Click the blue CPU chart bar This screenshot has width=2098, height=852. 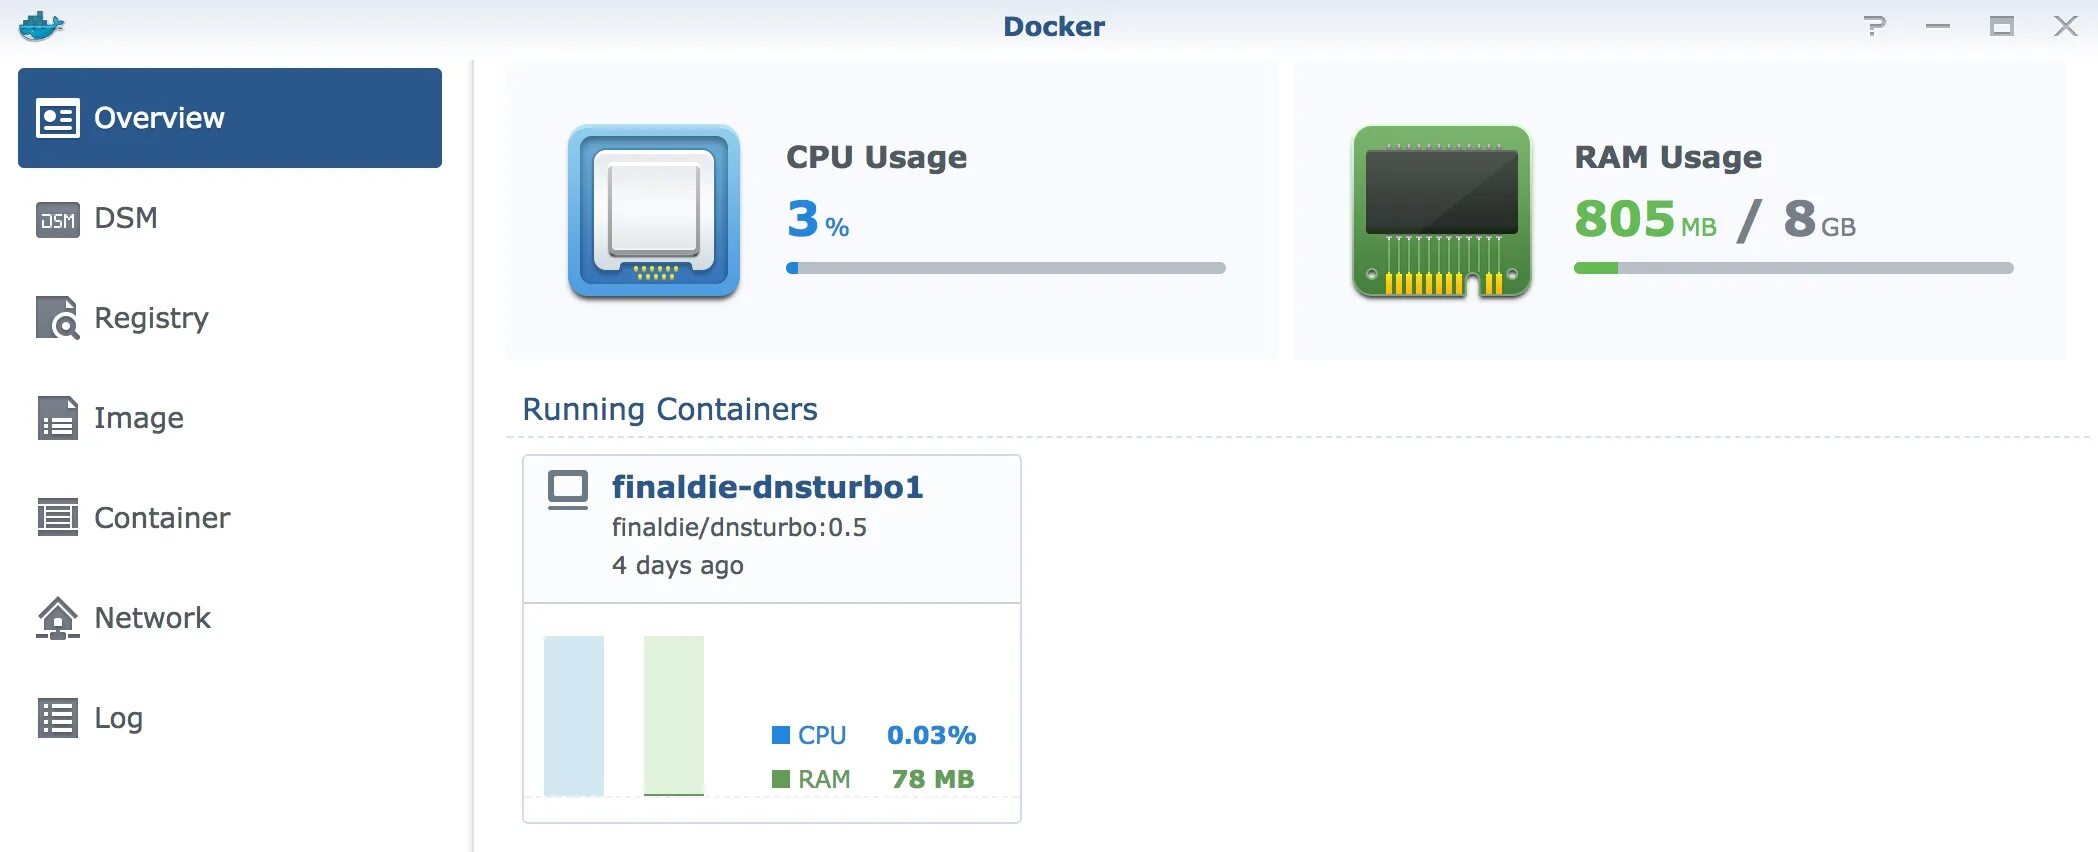pyautogui.click(x=574, y=715)
